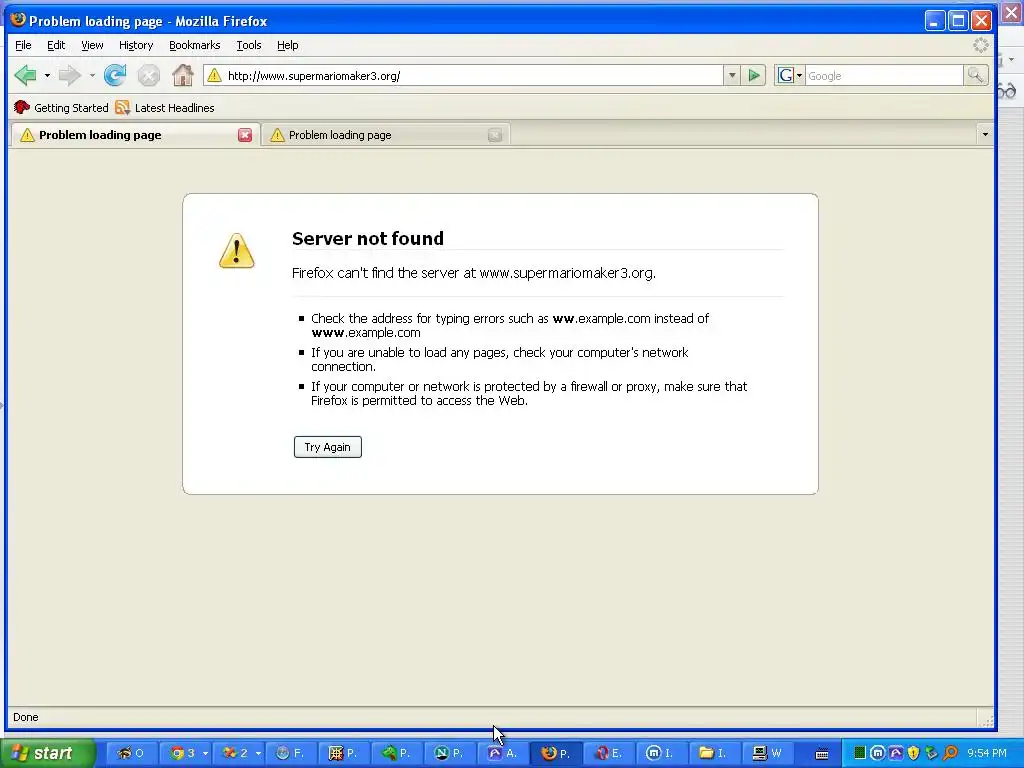1024x768 pixels.
Task: Click the Server not found heading
Action: point(368,238)
